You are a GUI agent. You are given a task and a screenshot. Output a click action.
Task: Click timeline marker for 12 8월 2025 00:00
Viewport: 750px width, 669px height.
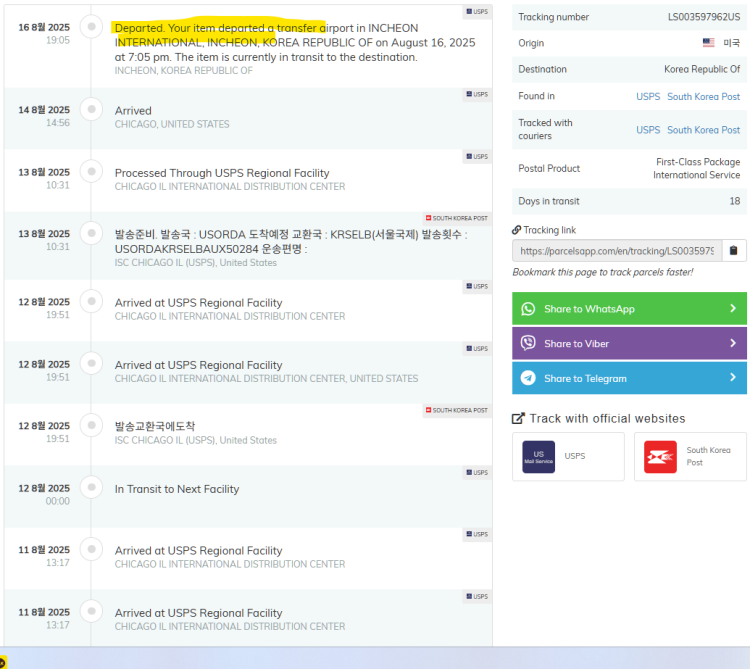pos(91,487)
